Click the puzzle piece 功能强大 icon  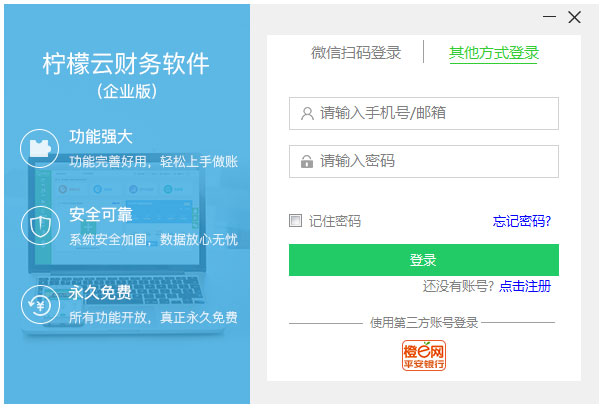pos(39,148)
